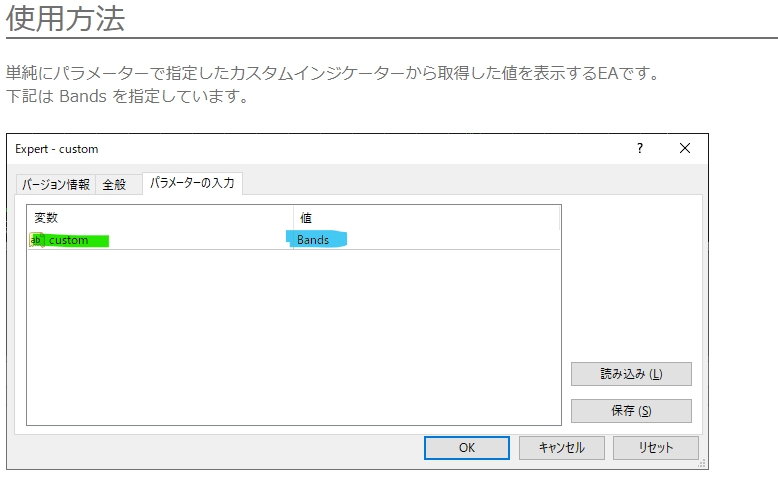
Task: Grab the resize grip at dialog corner
Action: [x=702, y=463]
